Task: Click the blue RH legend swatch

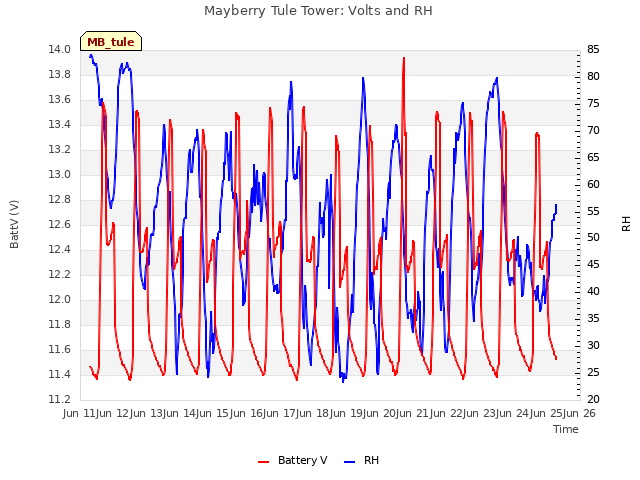Action: tap(349, 462)
